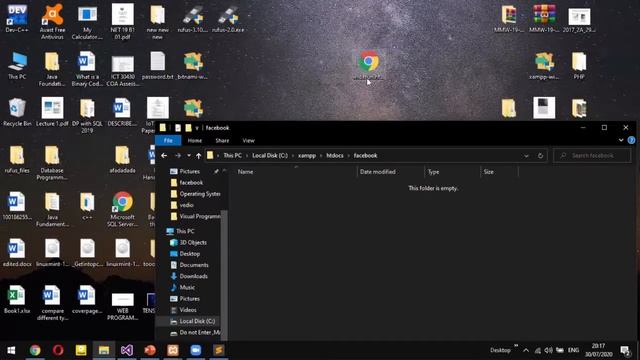Open the PHP folder on the desktop
The height and width of the screenshot is (360, 640).
click(x=579, y=65)
